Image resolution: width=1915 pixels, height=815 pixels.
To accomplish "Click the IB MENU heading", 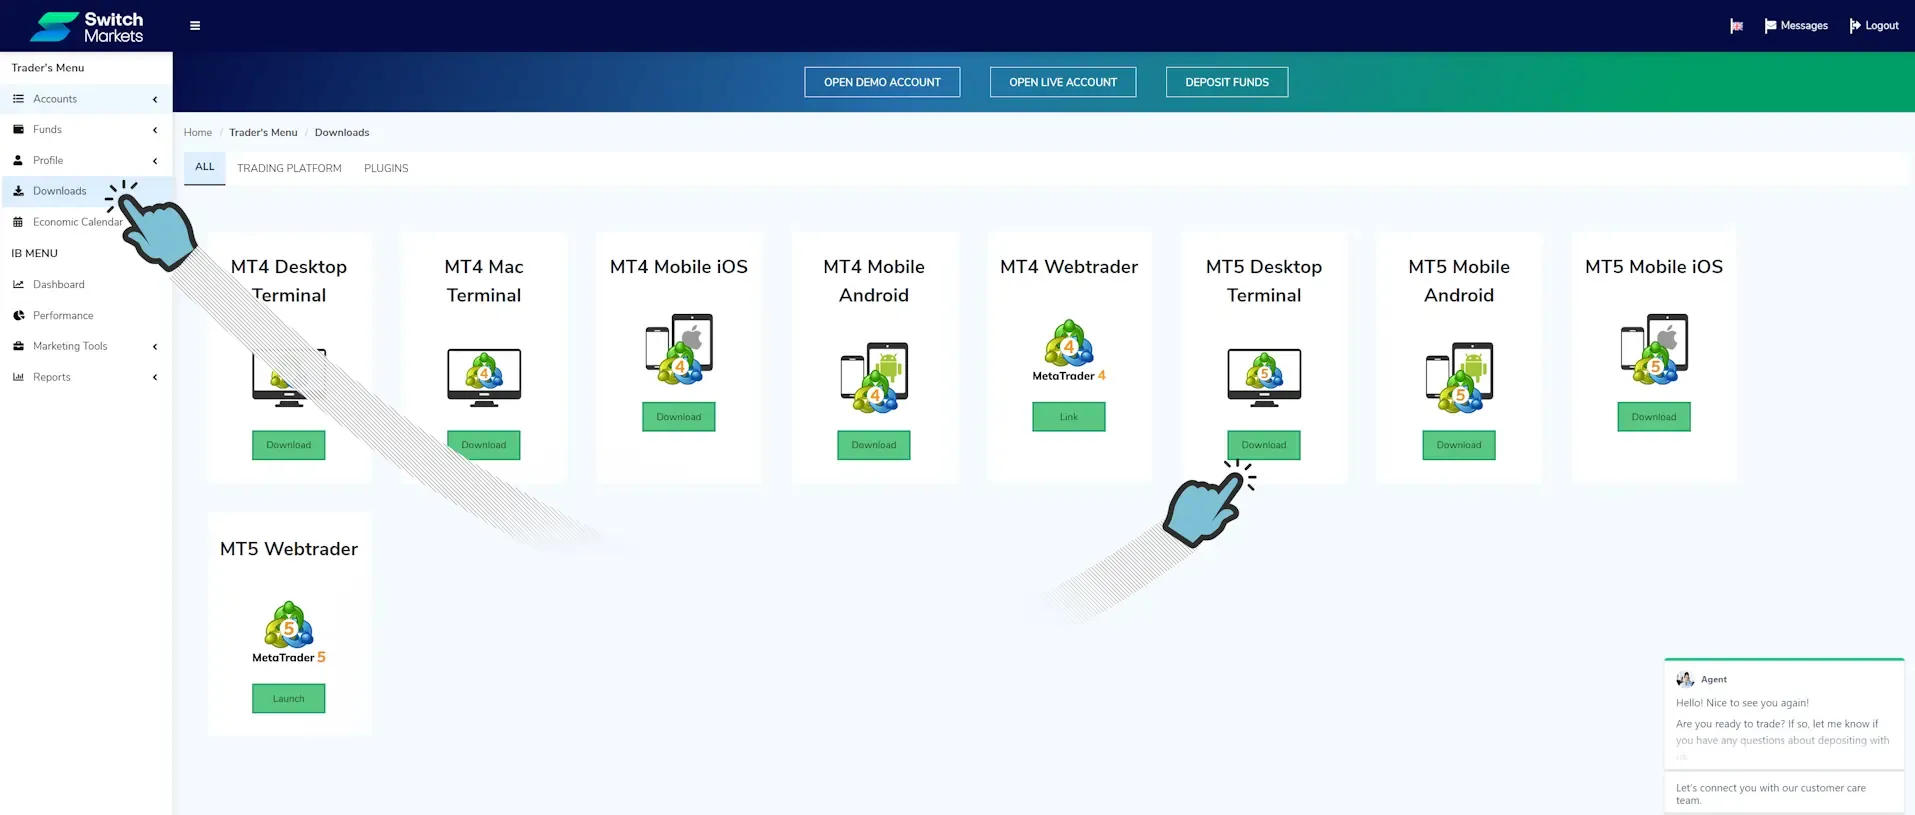I will click(35, 254).
